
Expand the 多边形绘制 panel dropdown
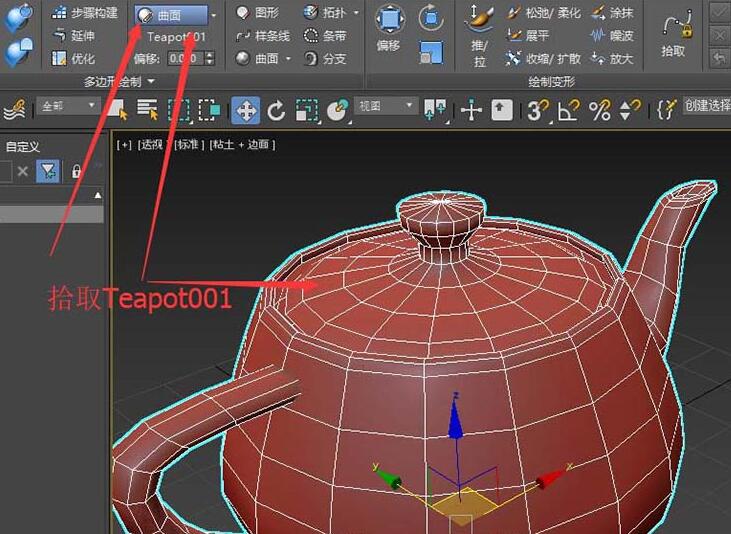[x=151, y=81]
